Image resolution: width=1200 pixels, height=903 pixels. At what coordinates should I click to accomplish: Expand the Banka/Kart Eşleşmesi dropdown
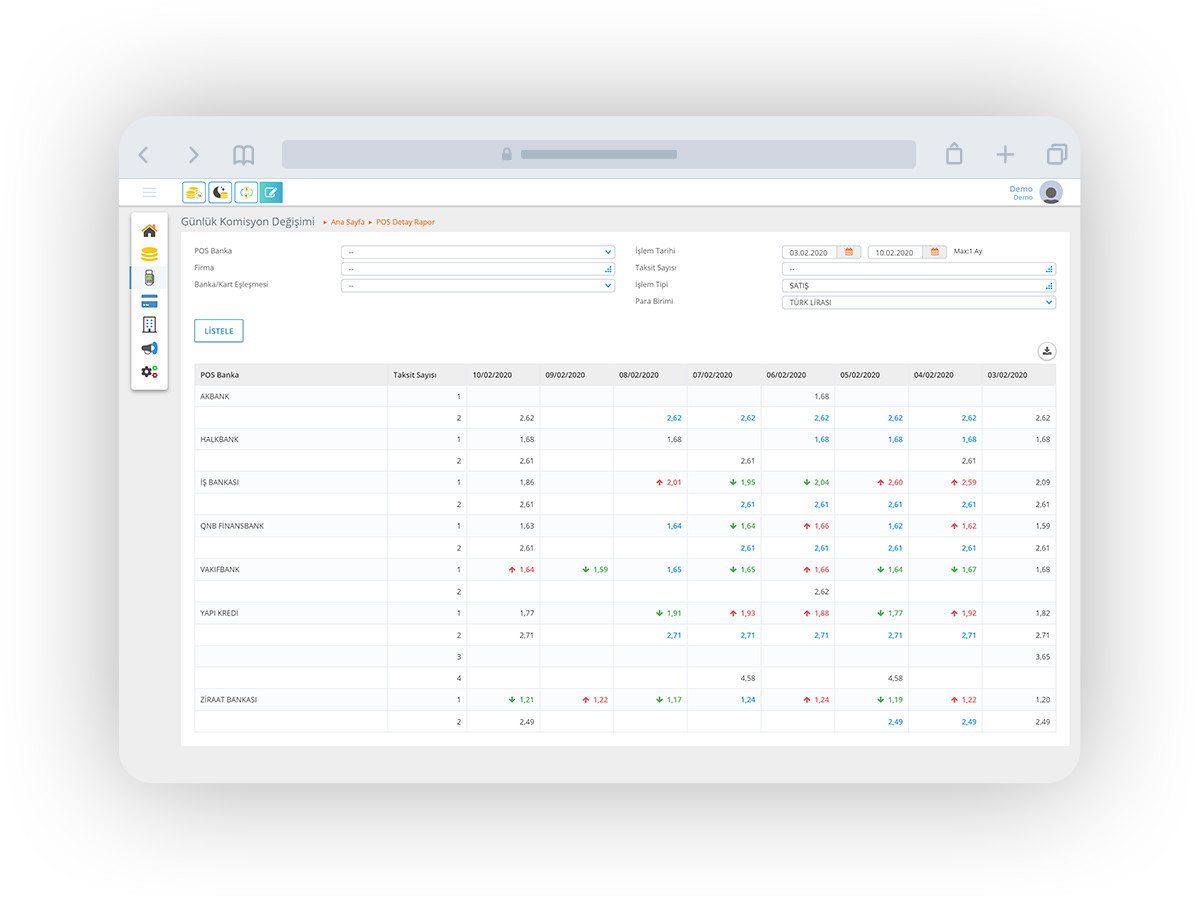tap(478, 285)
